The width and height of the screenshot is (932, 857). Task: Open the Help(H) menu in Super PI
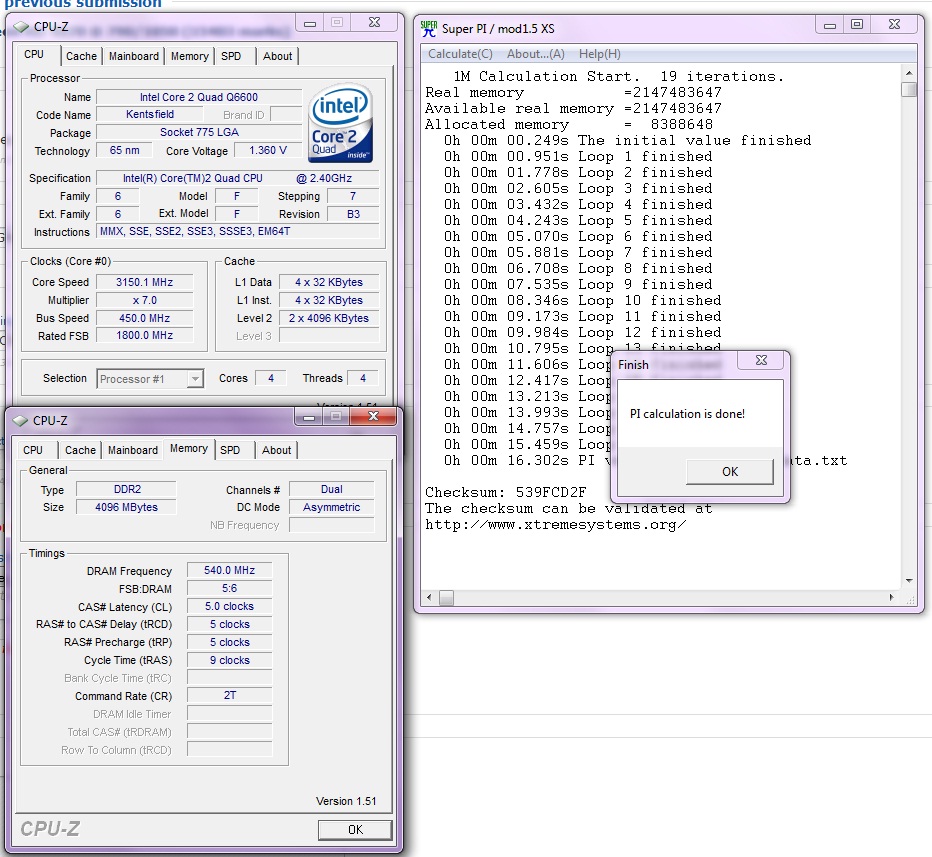click(x=600, y=54)
